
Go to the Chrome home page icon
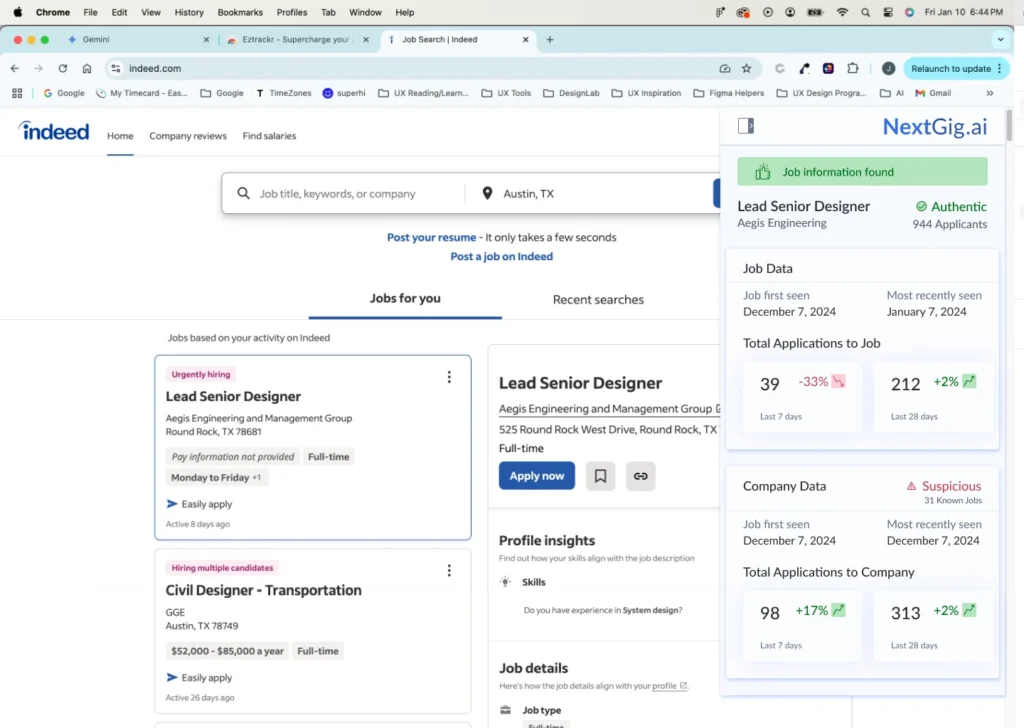(x=87, y=69)
